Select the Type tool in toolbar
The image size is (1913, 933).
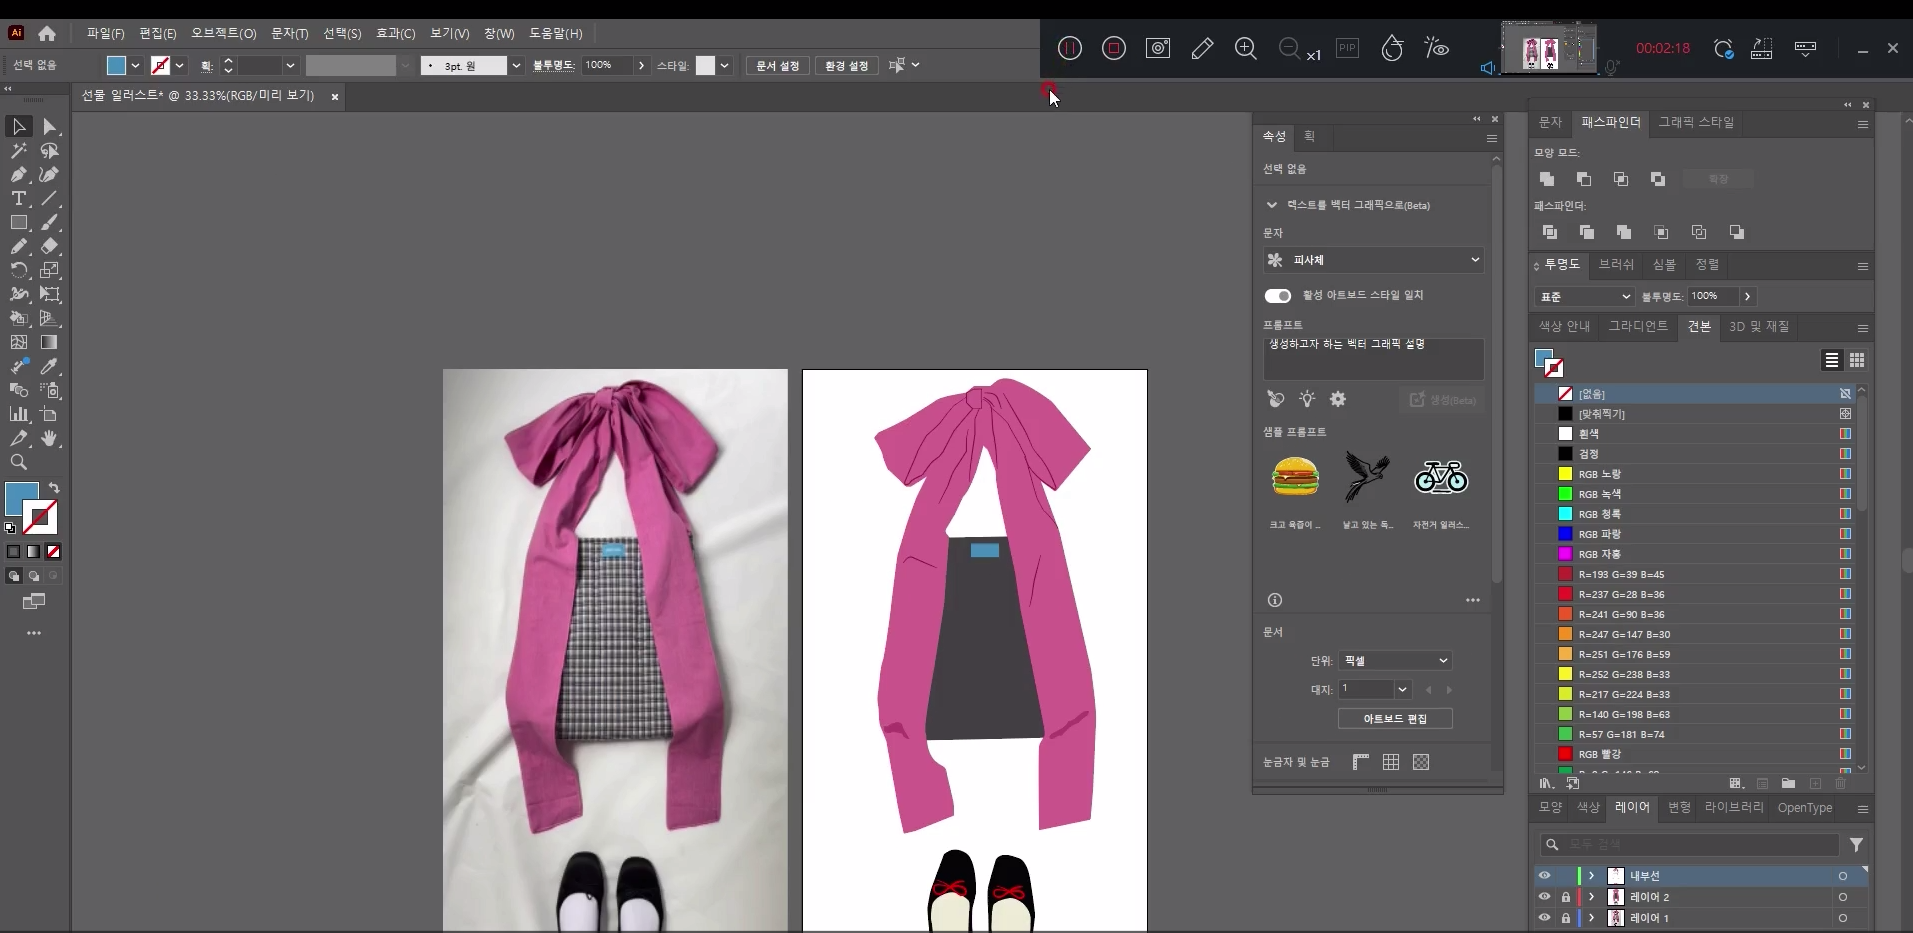pos(18,199)
